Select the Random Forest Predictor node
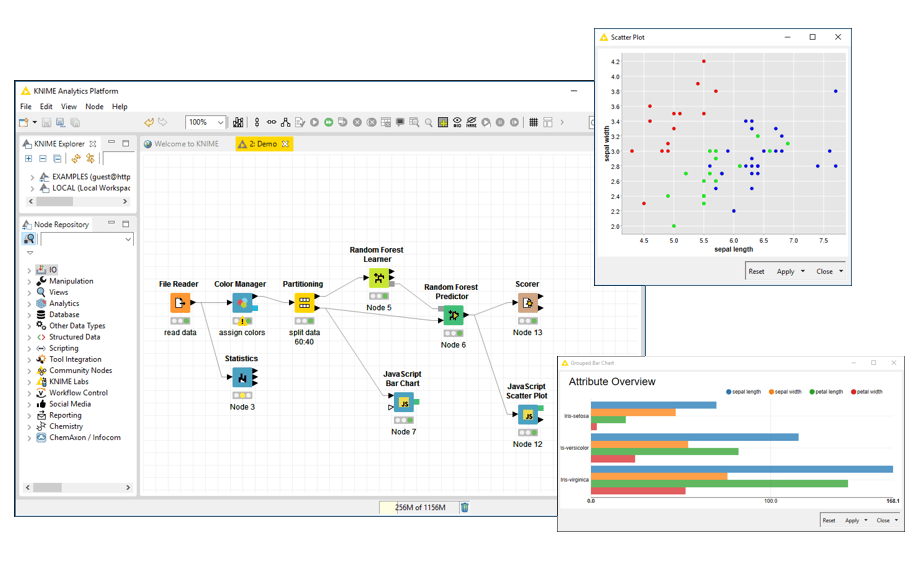This screenshot has height=567, width=920. point(453,315)
